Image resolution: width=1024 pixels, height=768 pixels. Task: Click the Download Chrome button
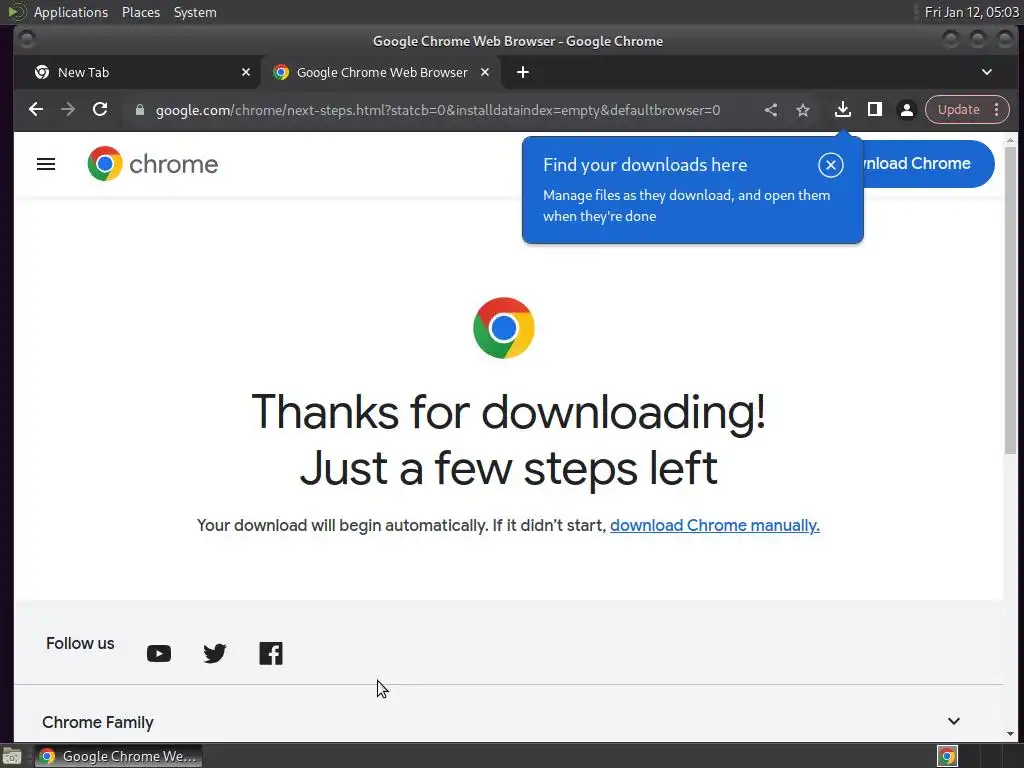(x=929, y=164)
